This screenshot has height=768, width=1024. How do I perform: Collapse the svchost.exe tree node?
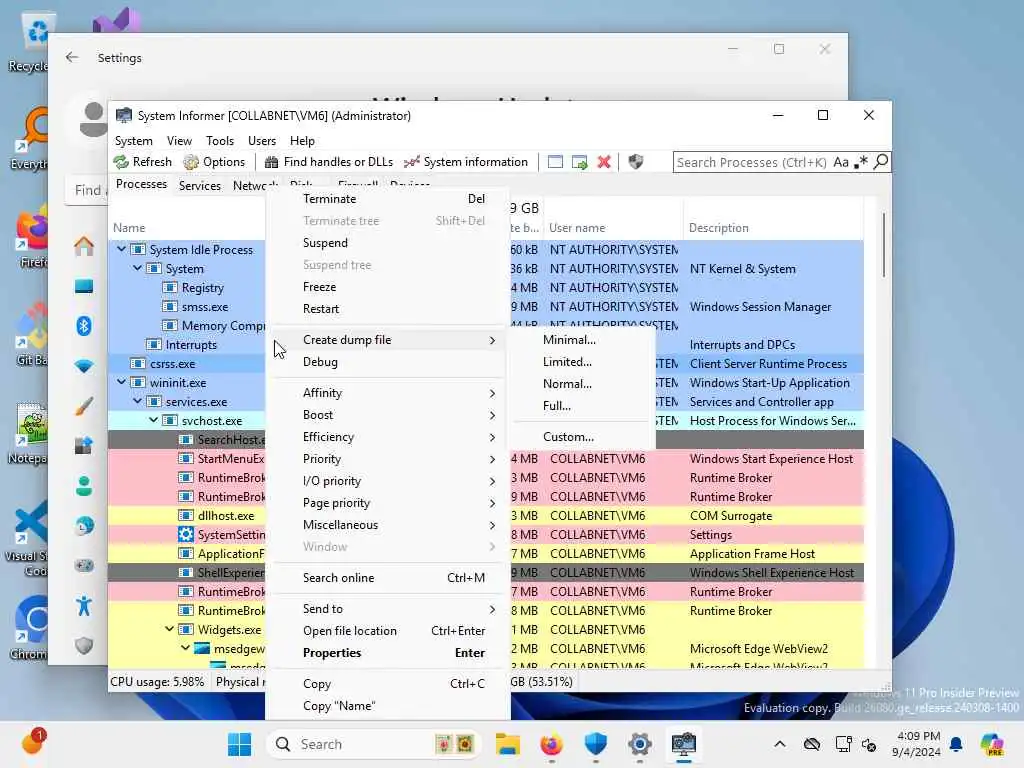pos(153,421)
